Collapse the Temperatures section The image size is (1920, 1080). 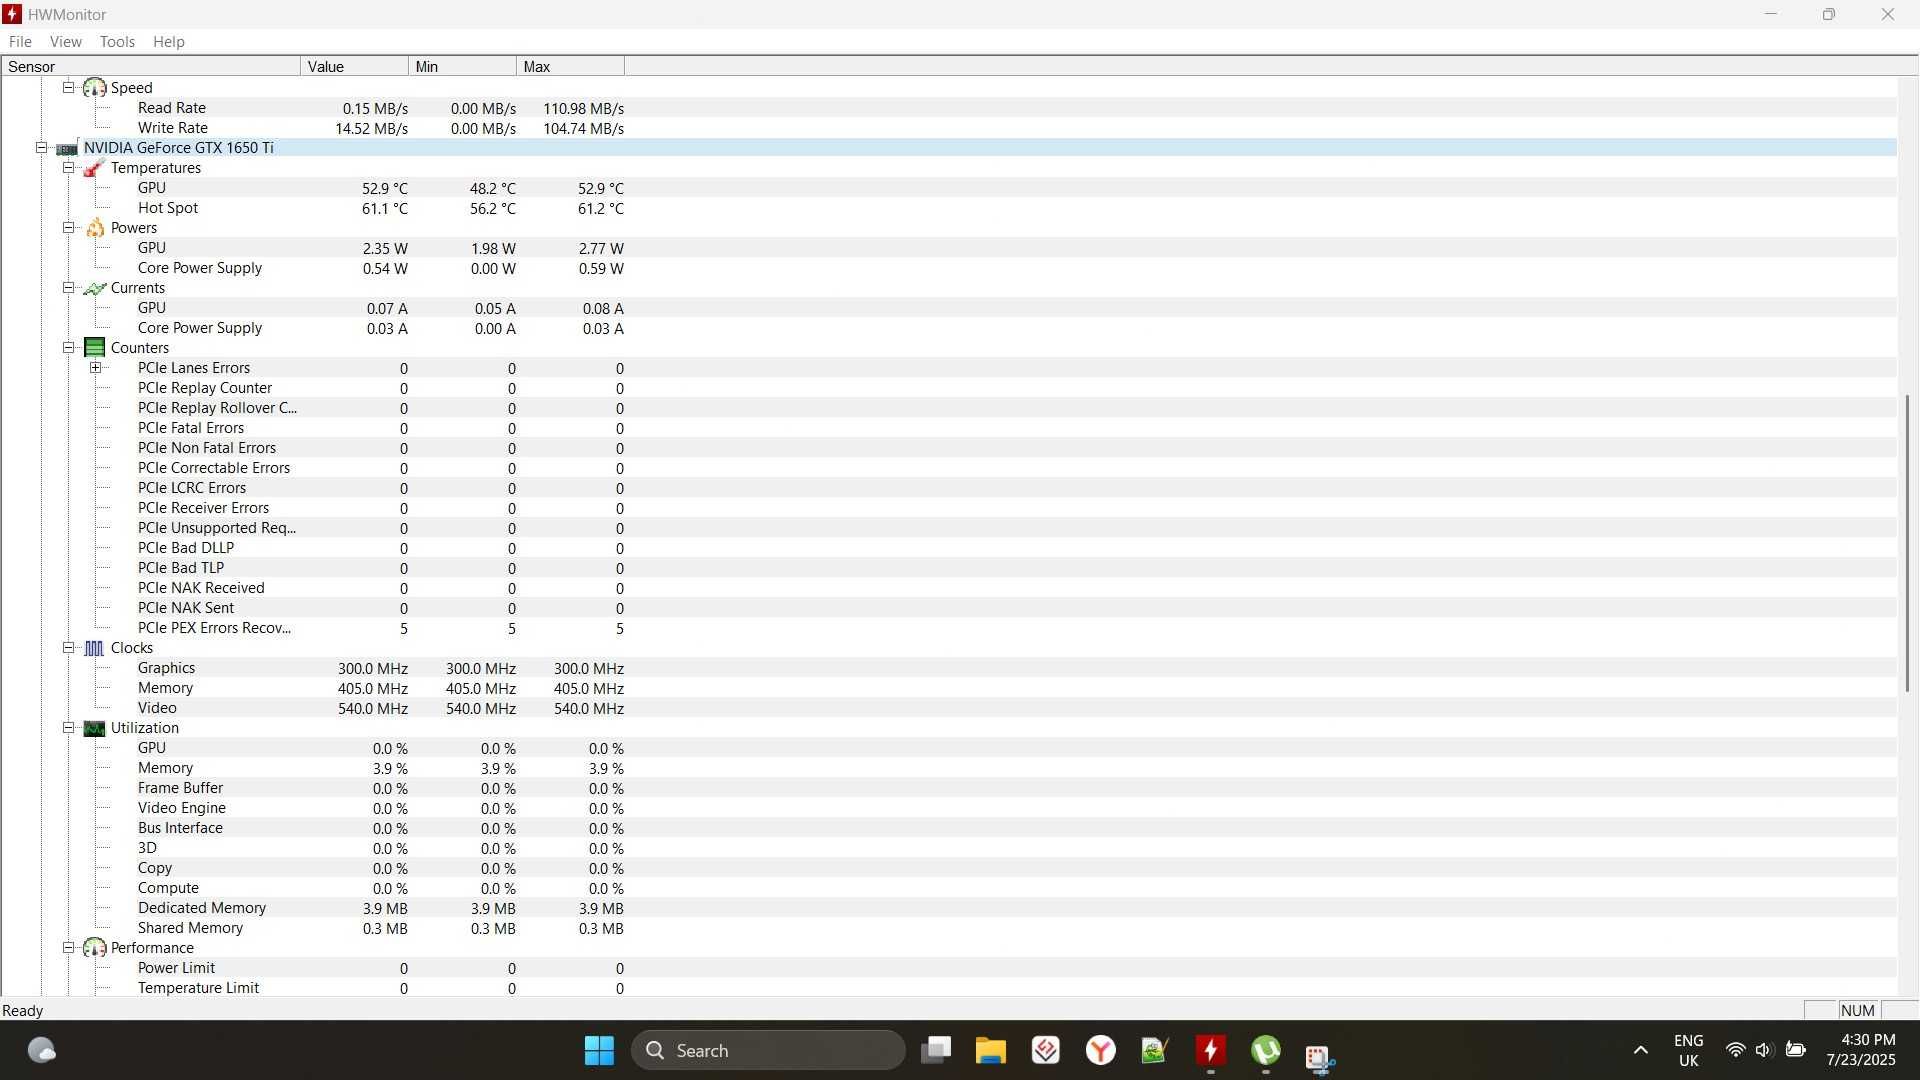coord(69,168)
